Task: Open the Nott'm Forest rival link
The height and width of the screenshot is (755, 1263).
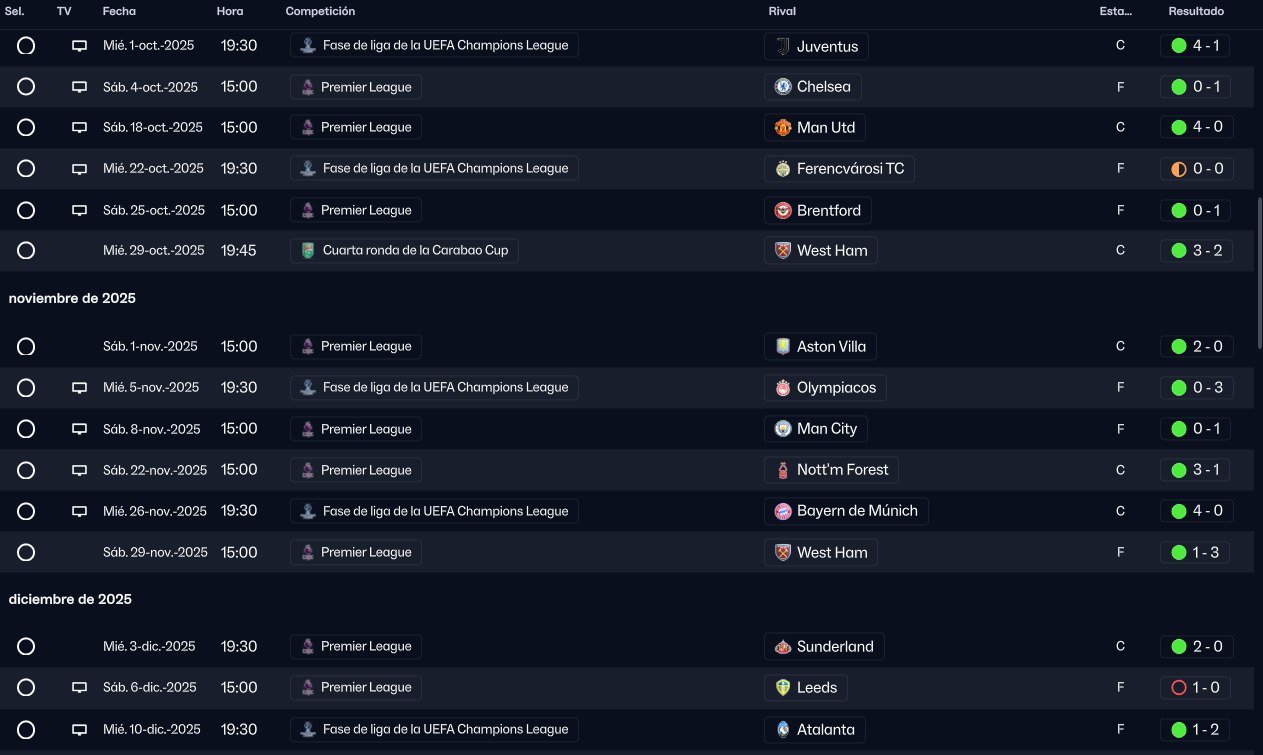Action: [x=831, y=470]
